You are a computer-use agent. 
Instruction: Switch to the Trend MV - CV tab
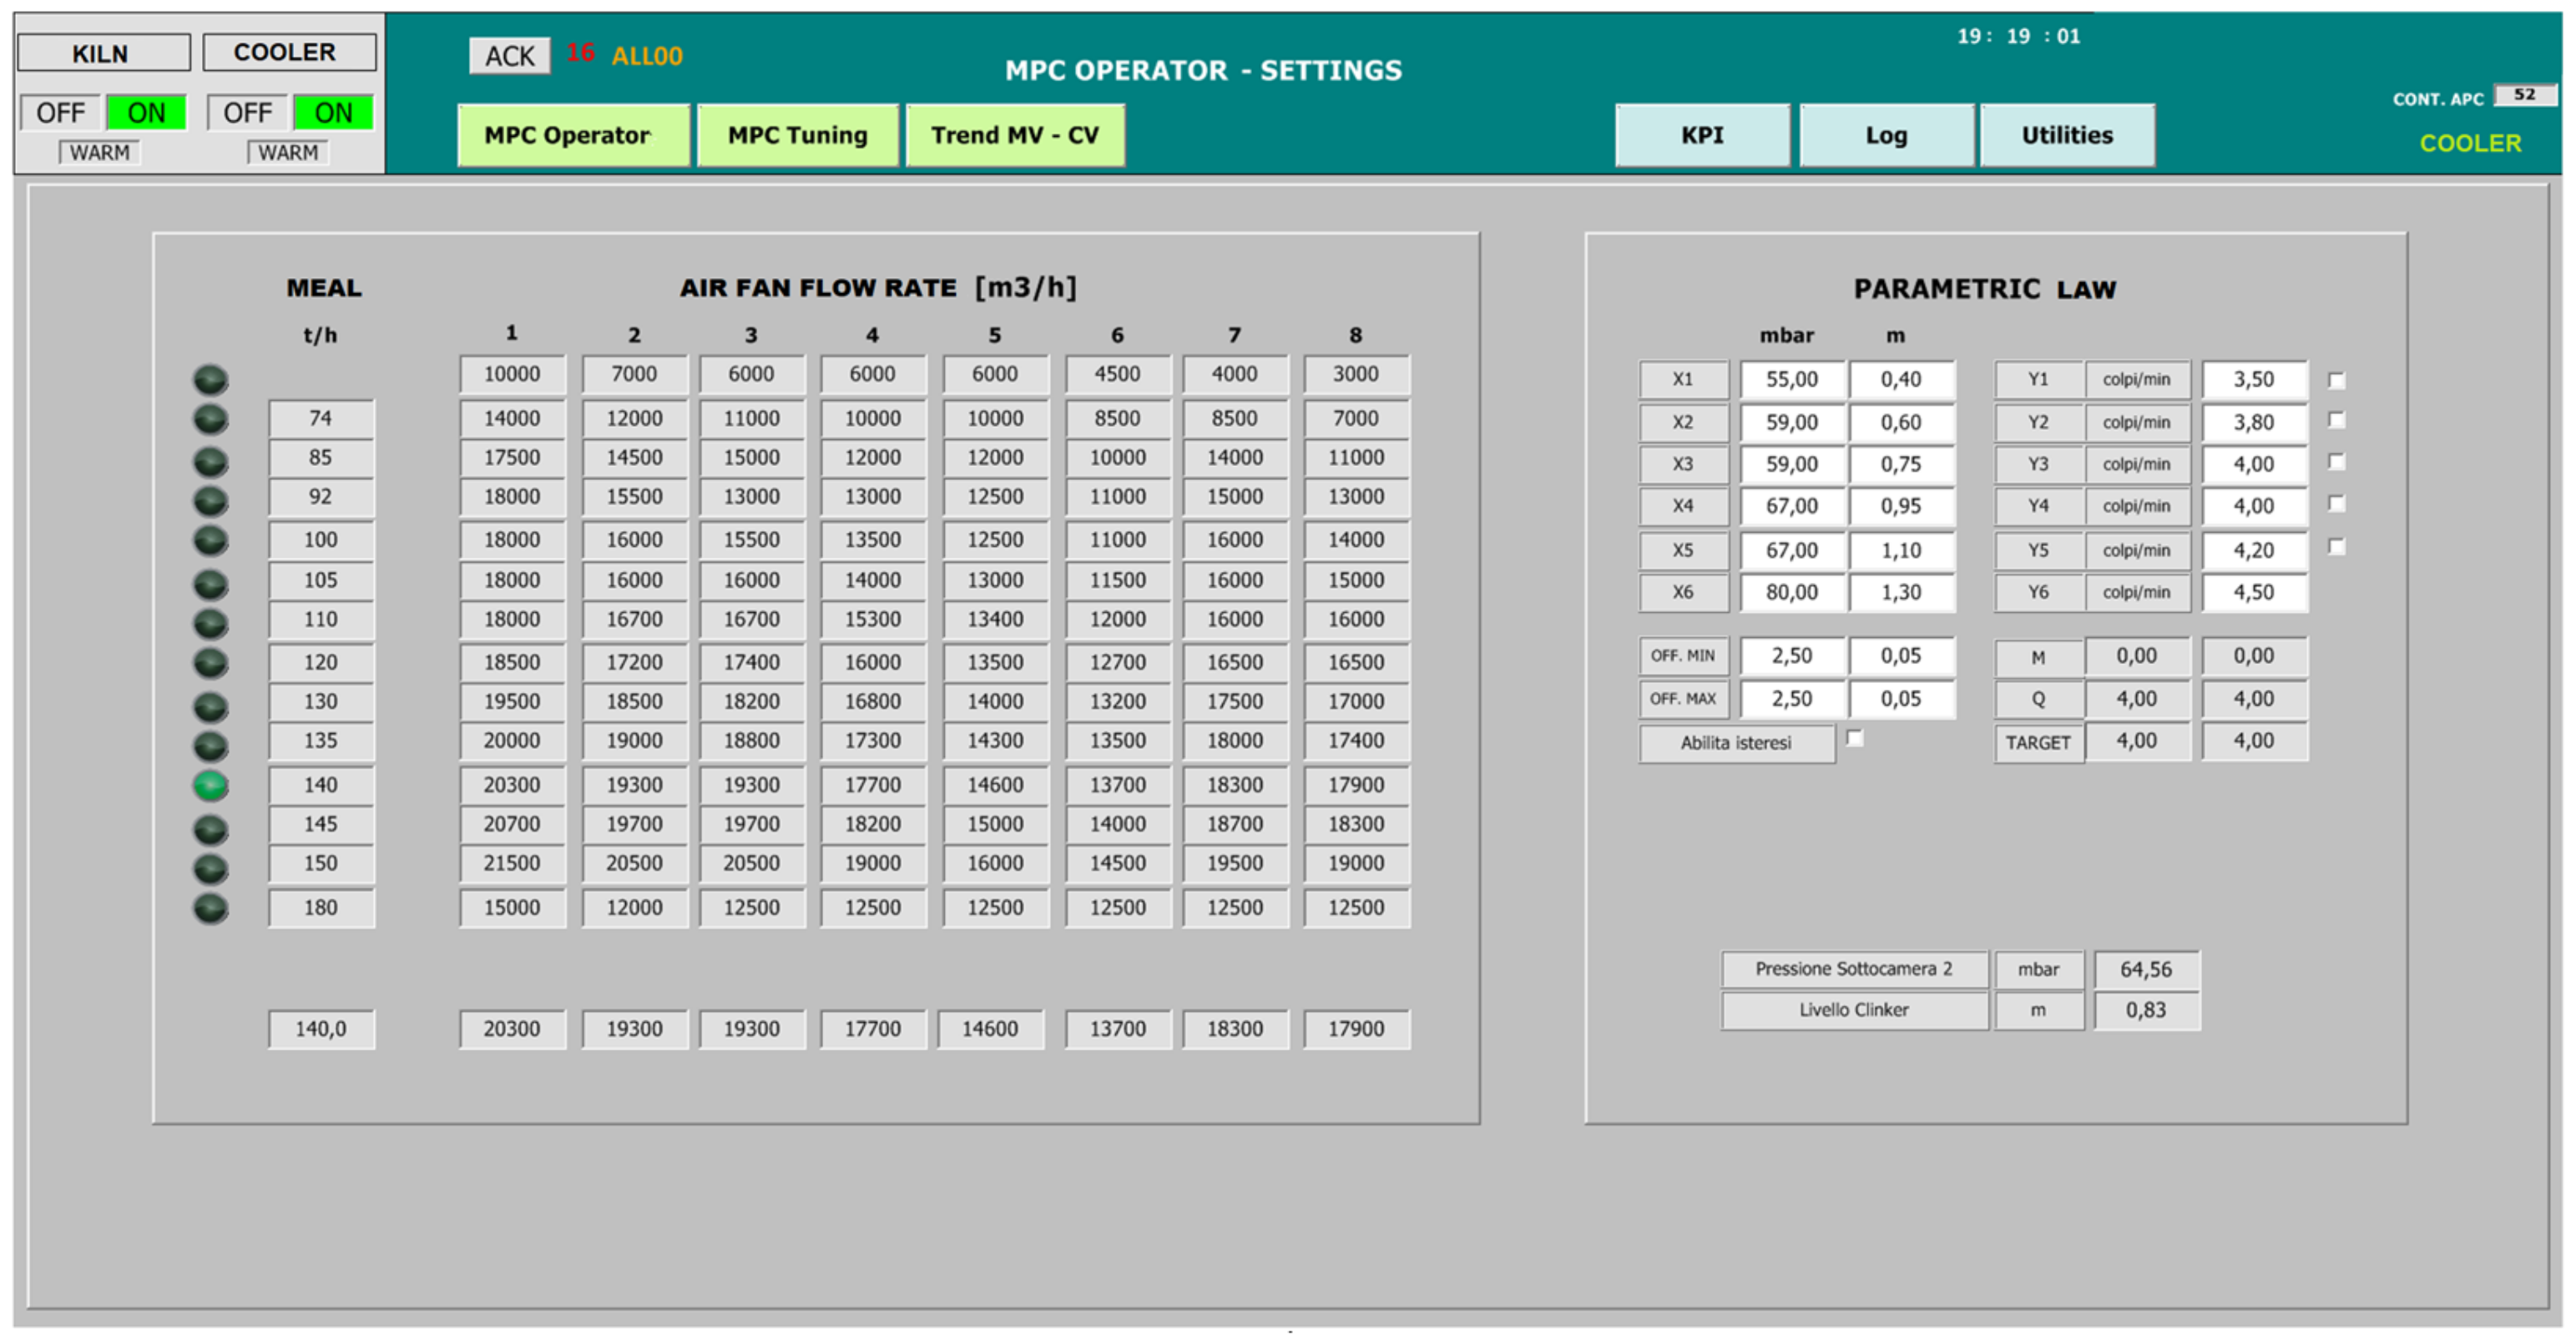pyautogui.click(x=1014, y=135)
